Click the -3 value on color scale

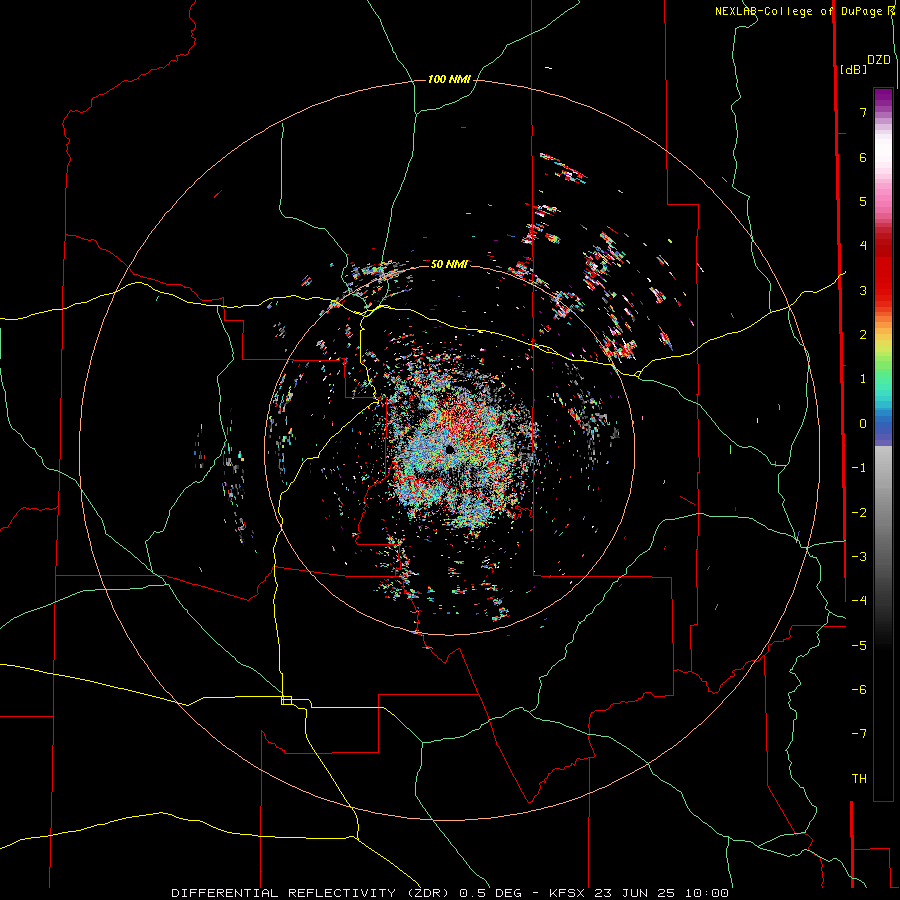point(859,557)
